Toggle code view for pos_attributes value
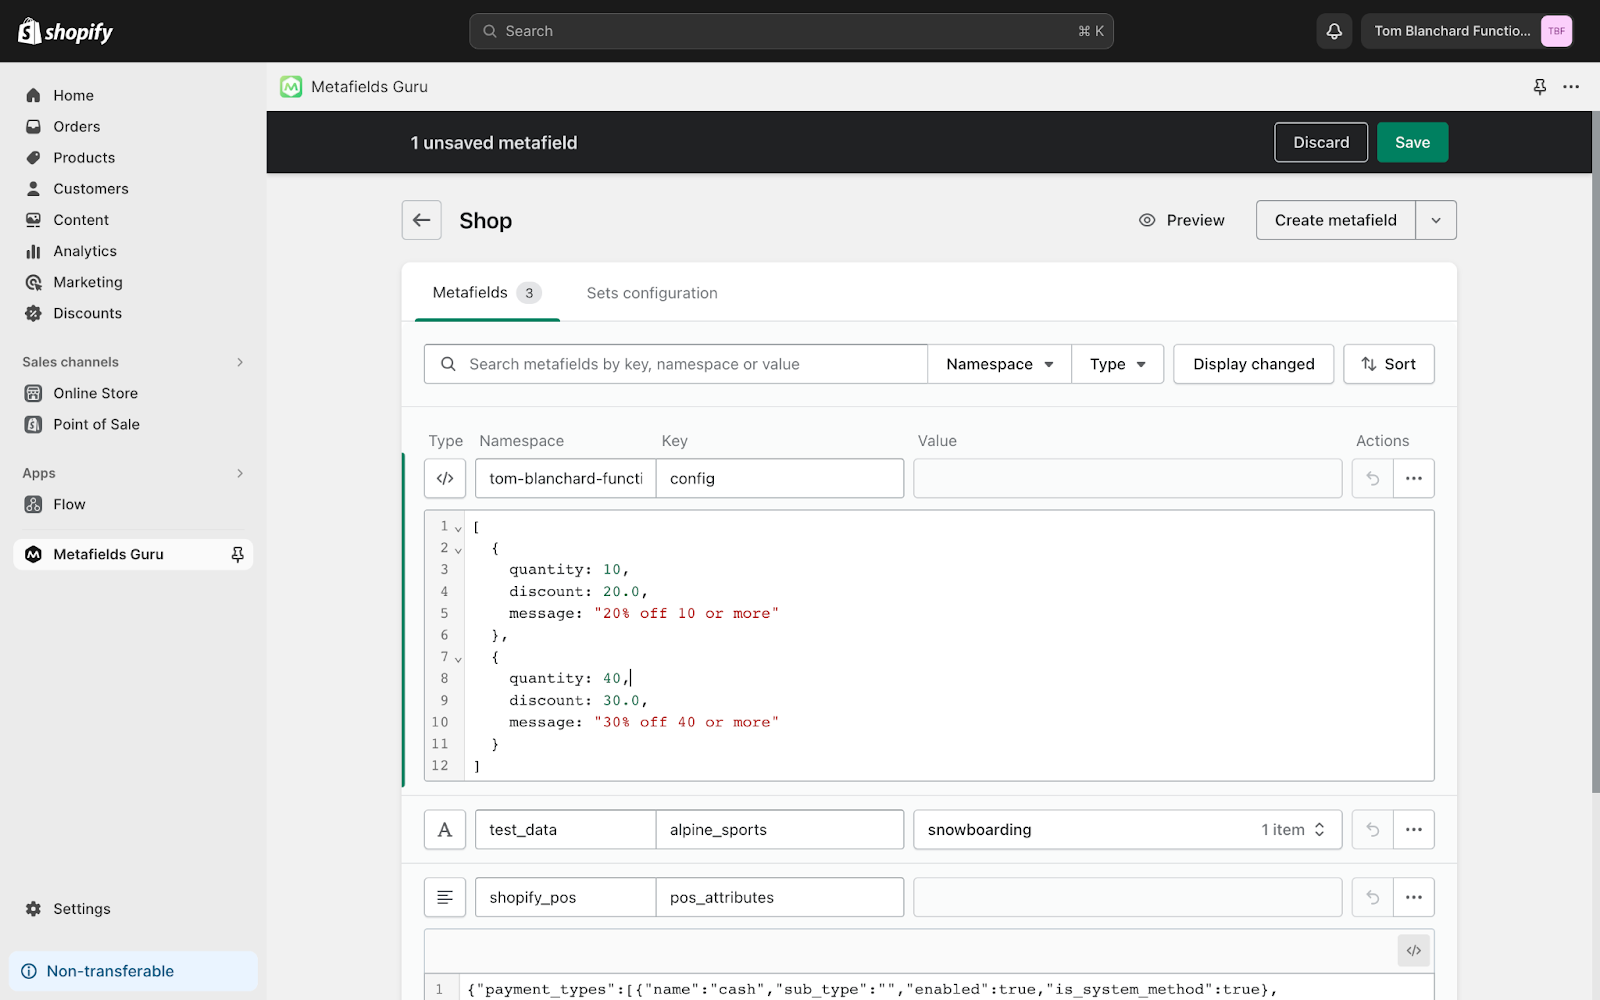This screenshot has width=1600, height=1000. click(x=1414, y=951)
